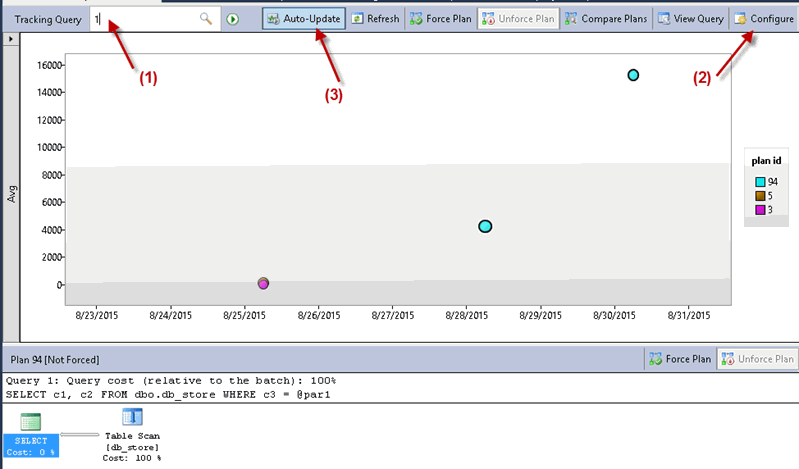Select the SELECT operator node in the plan
The width and height of the screenshot is (799, 469).
point(31,434)
